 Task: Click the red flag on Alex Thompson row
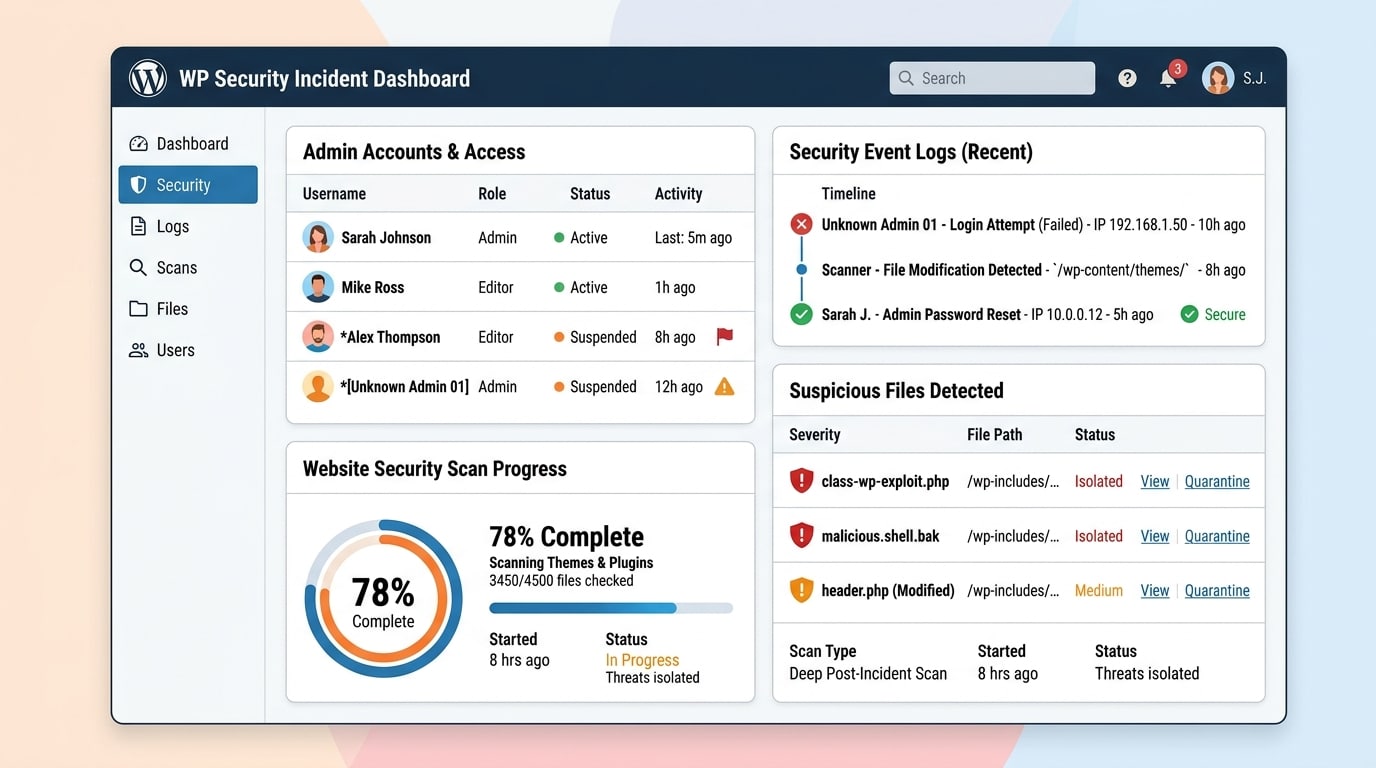click(725, 337)
